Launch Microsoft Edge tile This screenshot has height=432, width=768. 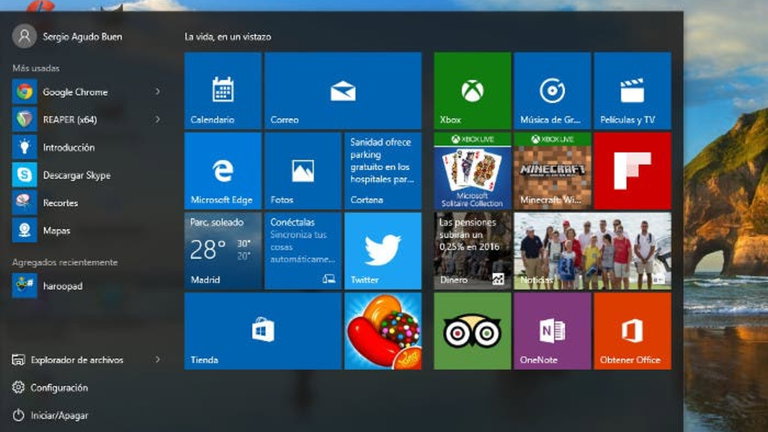(x=223, y=171)
